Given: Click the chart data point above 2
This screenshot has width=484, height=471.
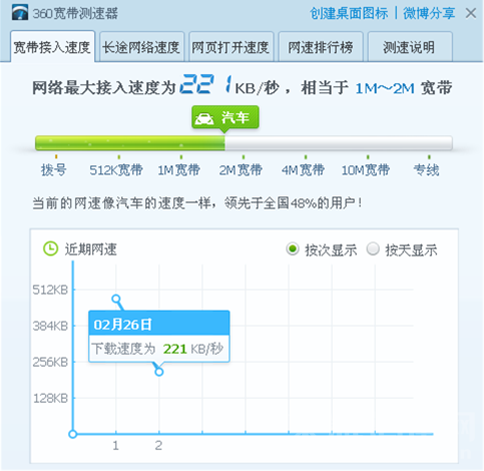Looking at the screenshot, I should 159,372.
